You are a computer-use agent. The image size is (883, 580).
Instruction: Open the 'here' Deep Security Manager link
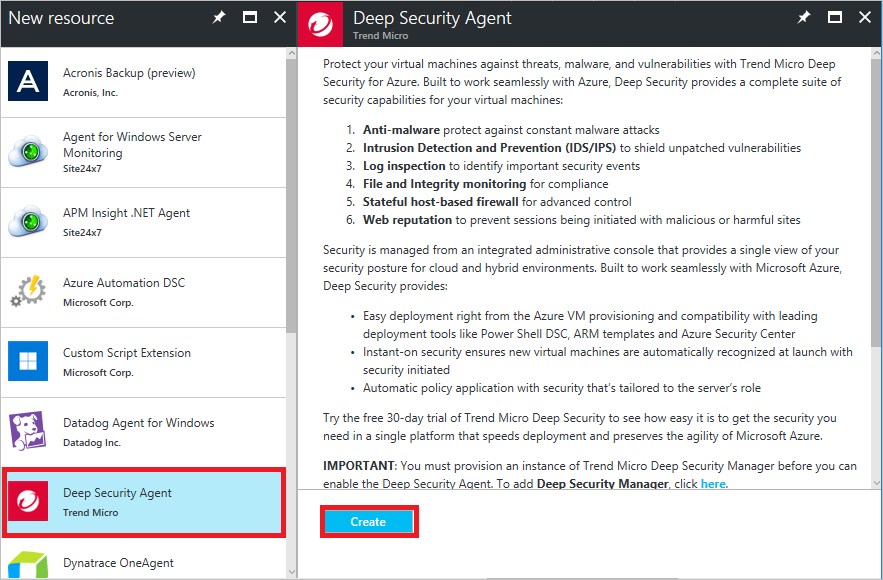pyautogui.click(x=713, y=484)
